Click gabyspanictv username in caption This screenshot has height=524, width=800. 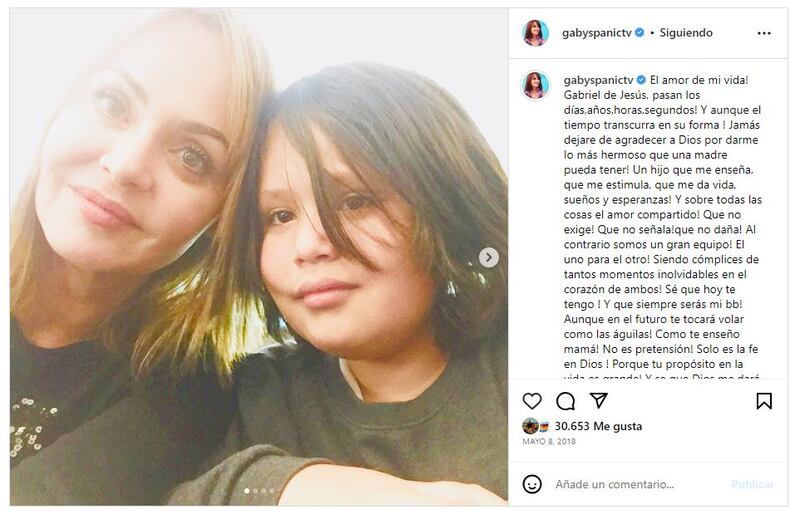pos(596,77)
